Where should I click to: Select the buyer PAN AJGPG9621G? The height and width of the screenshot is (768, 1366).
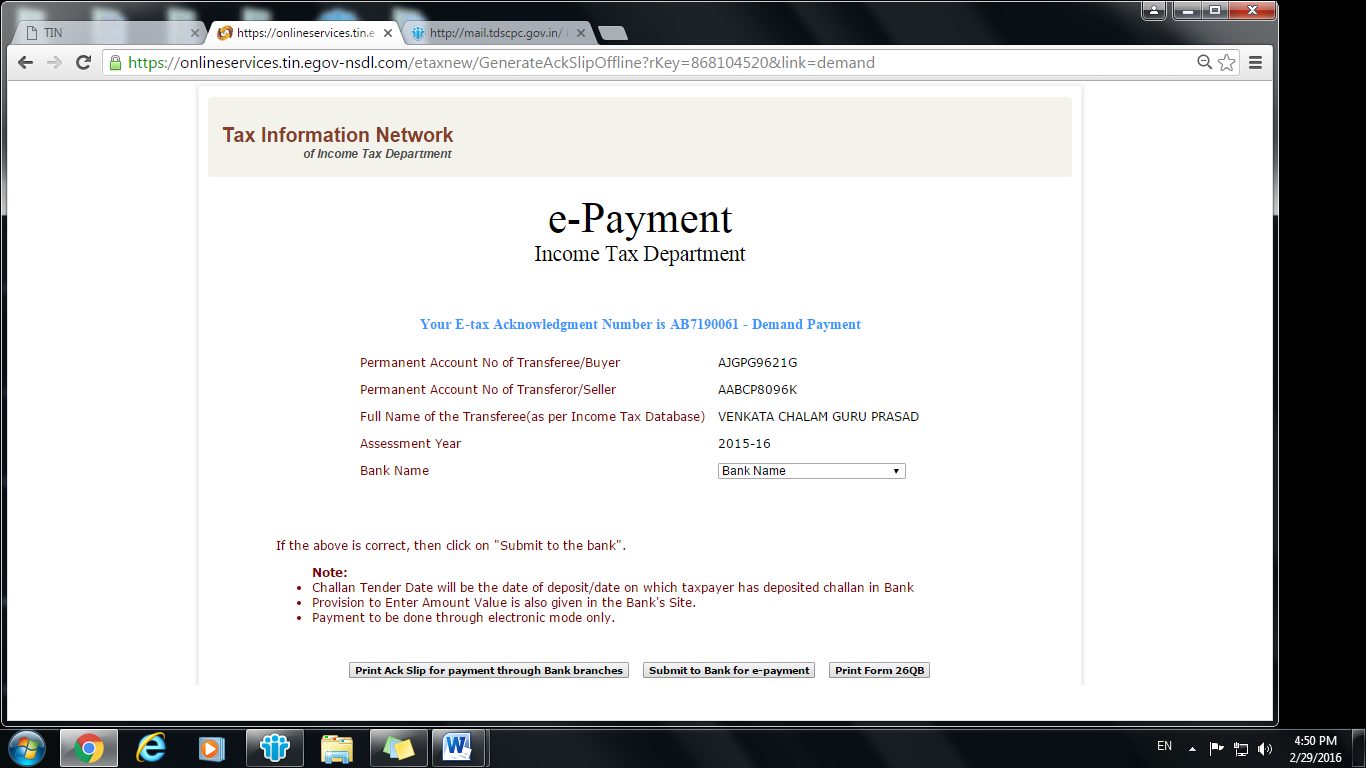point(758,363)
